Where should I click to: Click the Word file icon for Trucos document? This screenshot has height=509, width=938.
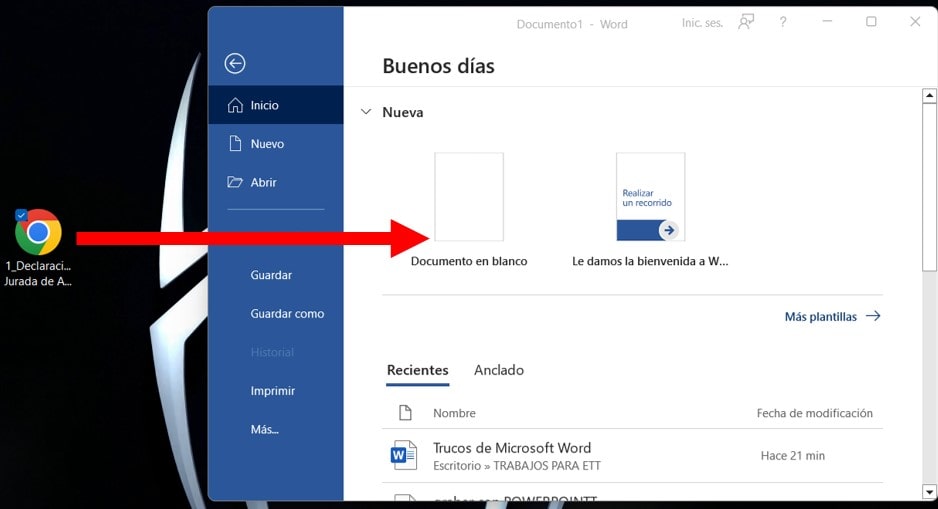(404, 456)
